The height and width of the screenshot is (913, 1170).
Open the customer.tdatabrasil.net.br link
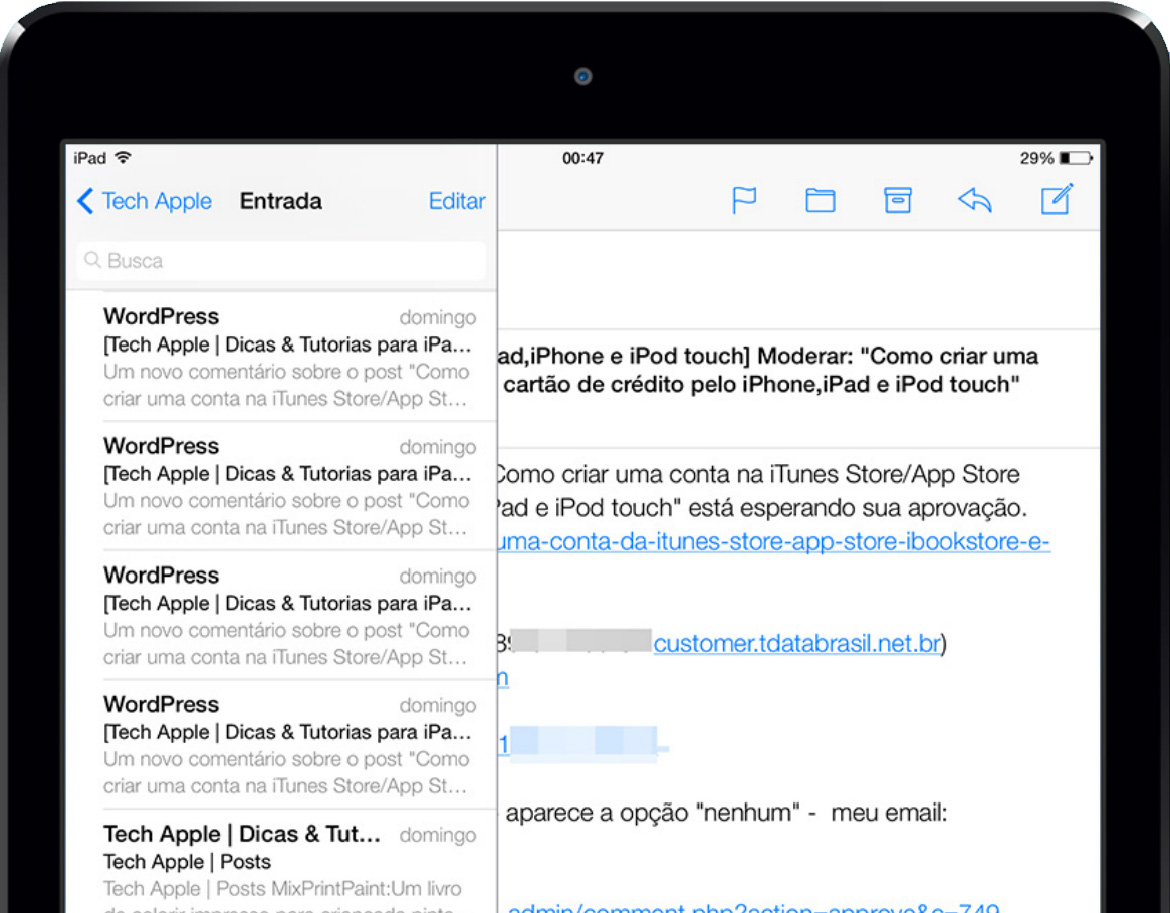coord(797,643)
